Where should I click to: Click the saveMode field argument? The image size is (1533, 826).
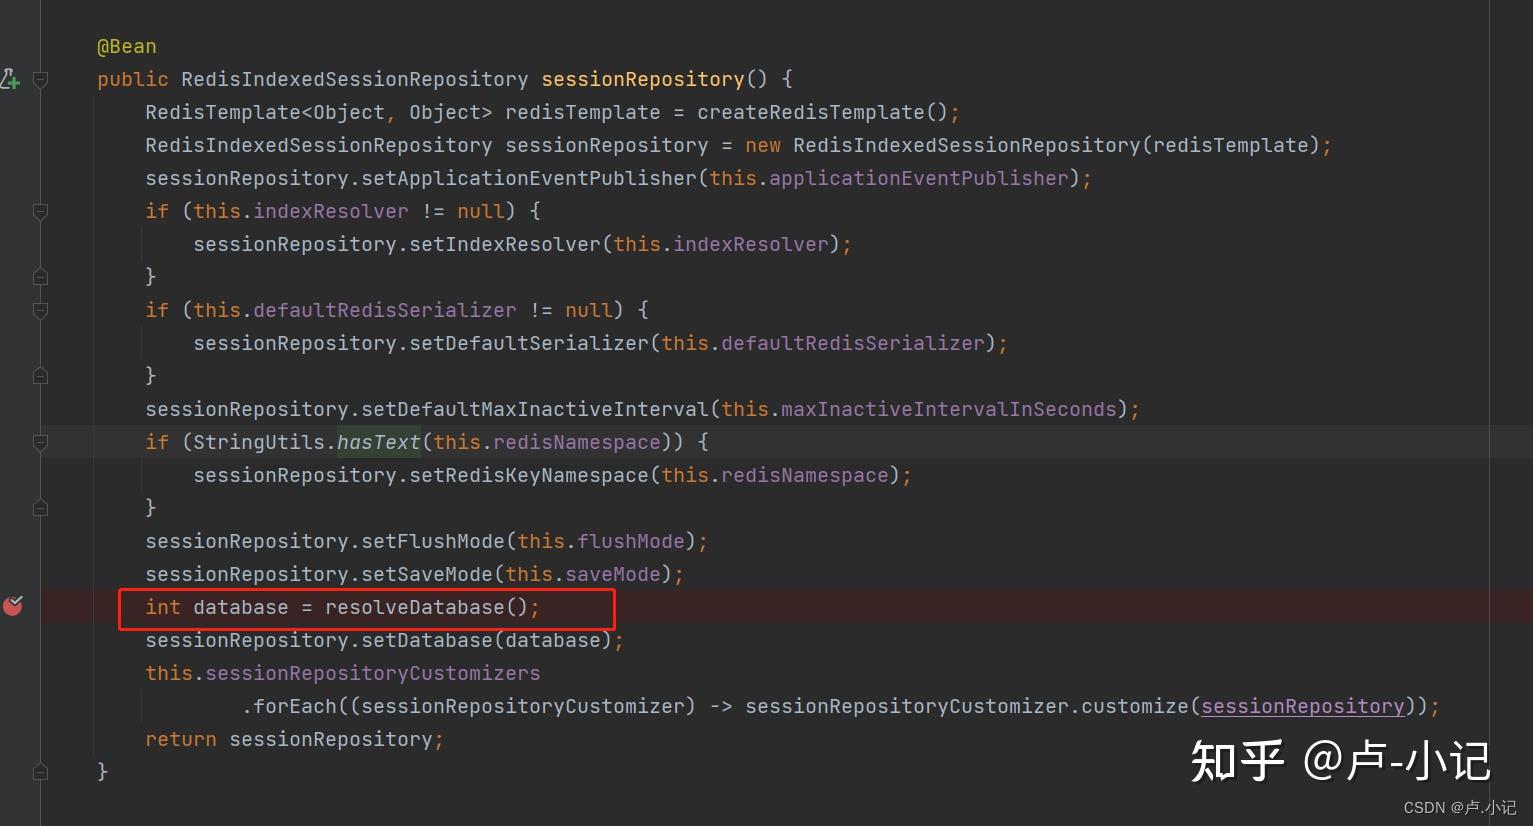(613, 574)
